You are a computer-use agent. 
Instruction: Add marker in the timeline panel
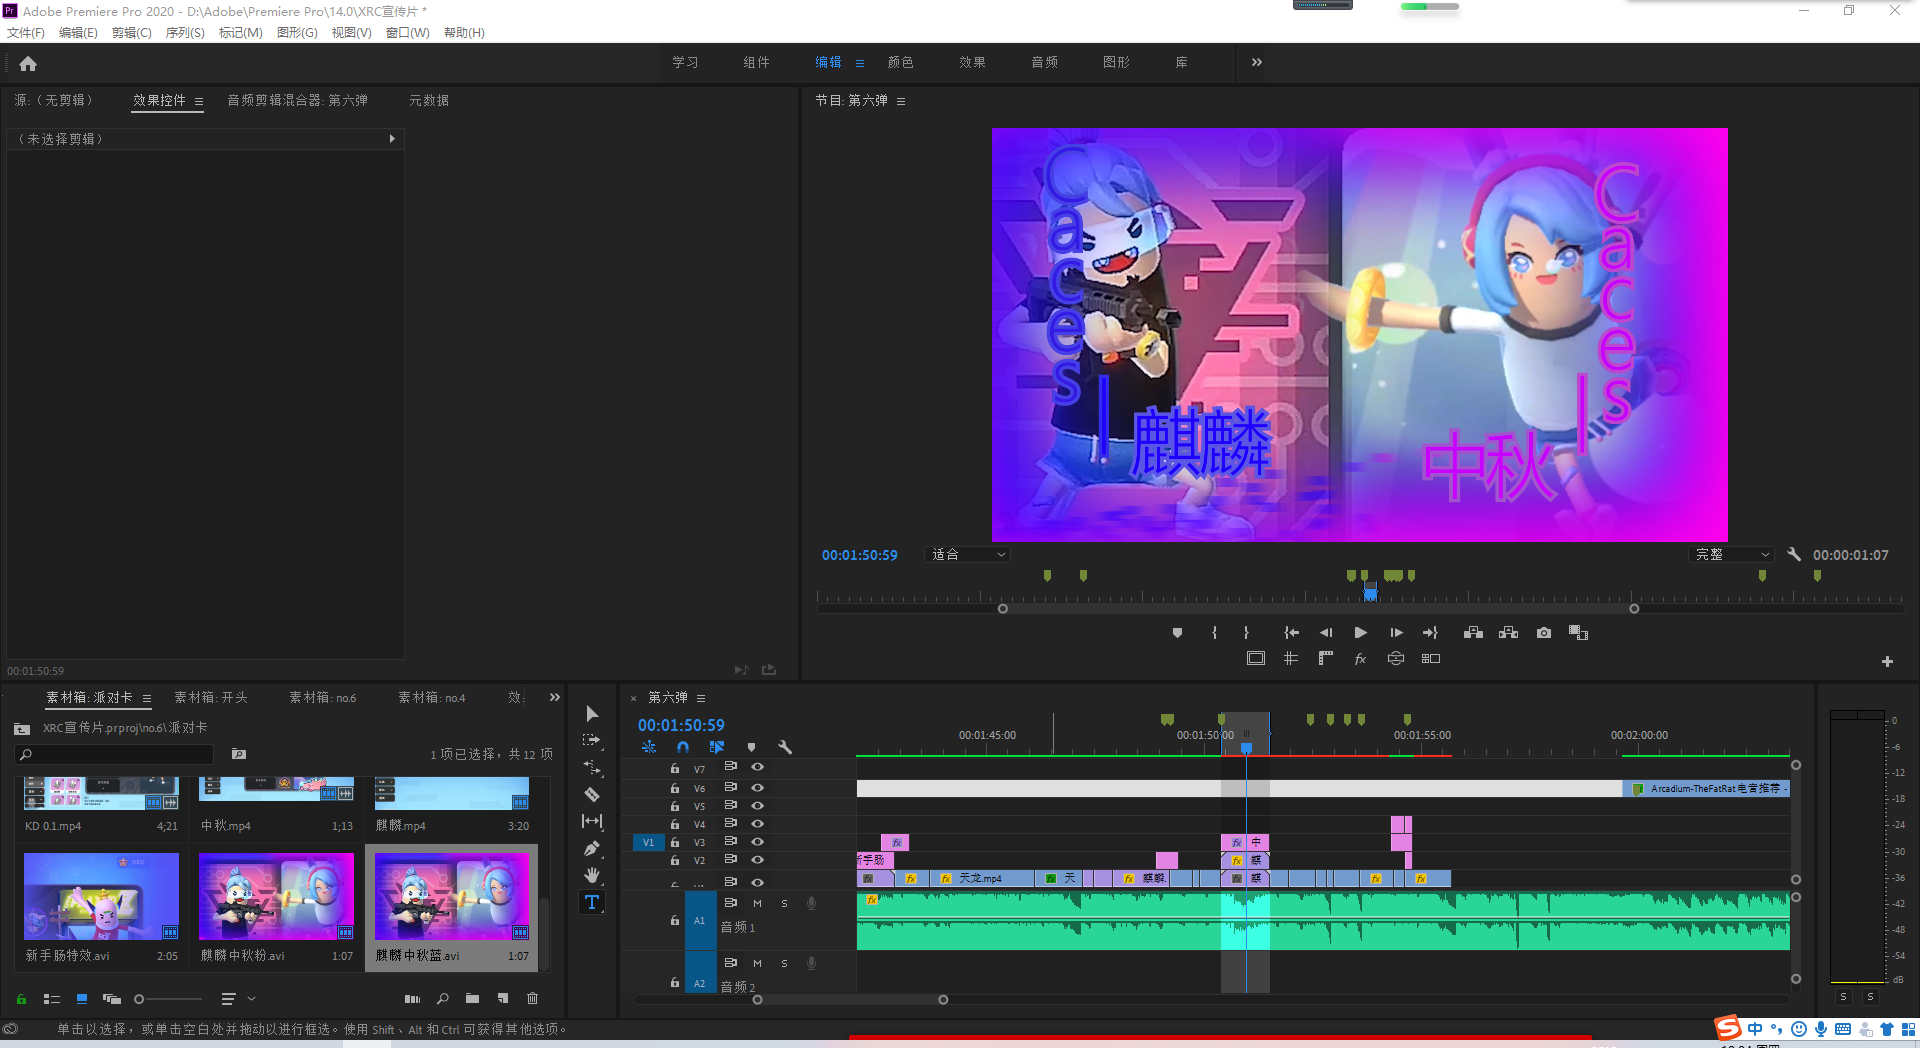click(x=751, y=746)
